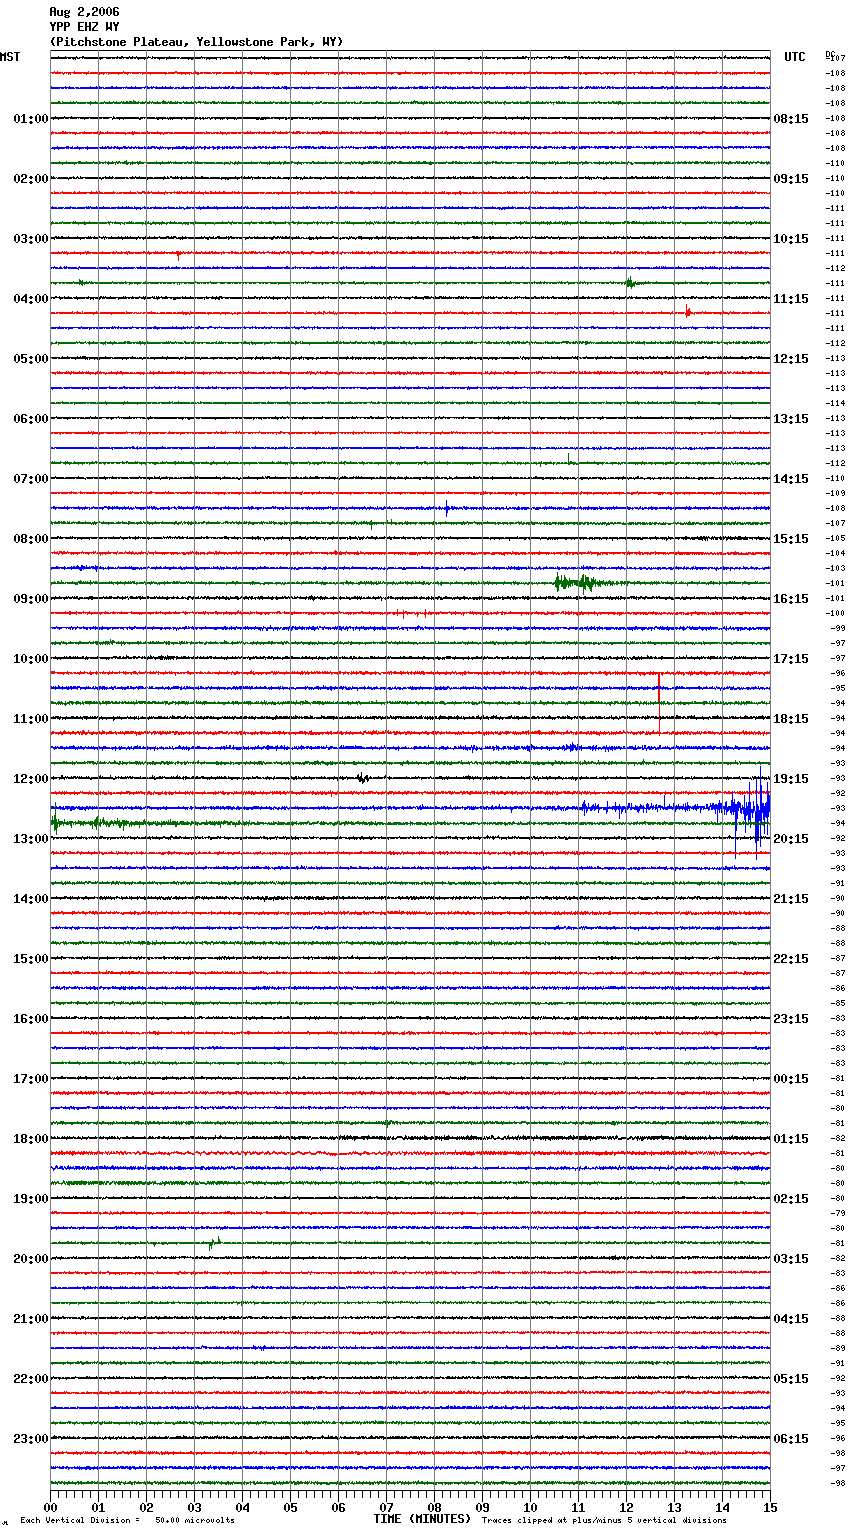Screen dimensions: 850x1534
Task: Select the MST time label '19:00'
Action: point(31,1199)
